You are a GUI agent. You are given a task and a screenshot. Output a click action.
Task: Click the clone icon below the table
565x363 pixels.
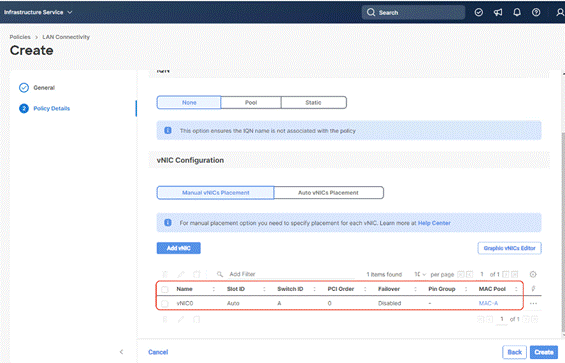(x=196, y=319)
